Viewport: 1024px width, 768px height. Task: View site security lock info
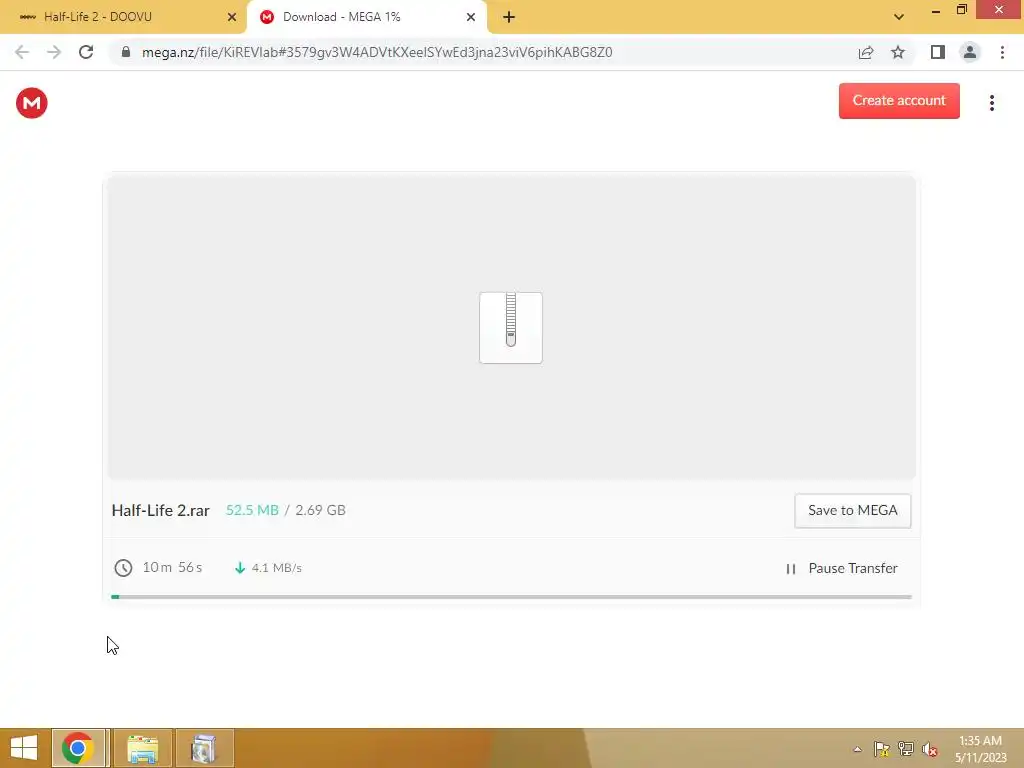coord(126,52)
